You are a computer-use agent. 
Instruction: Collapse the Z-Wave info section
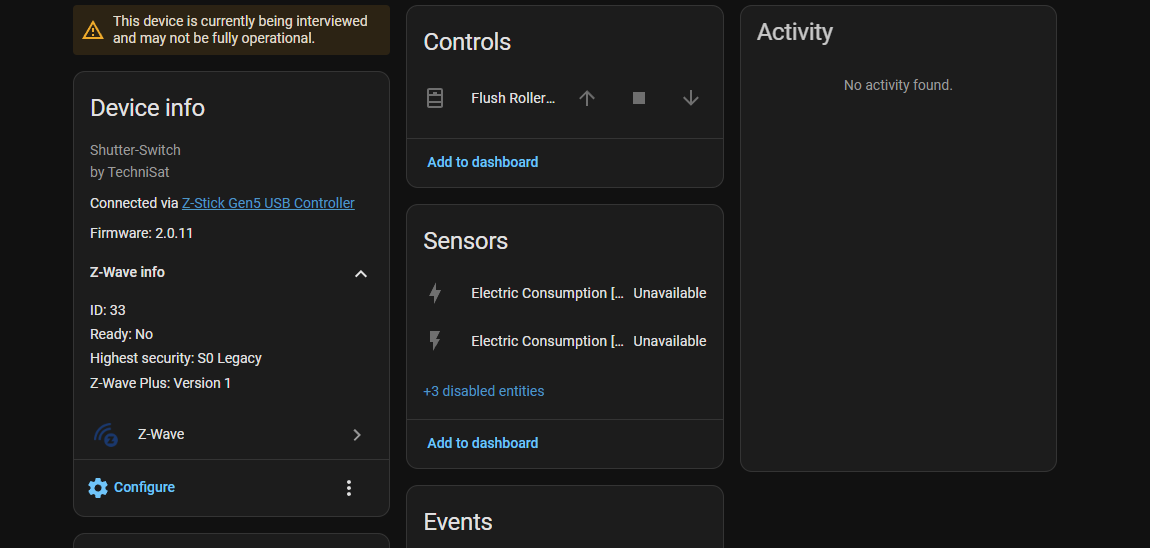click(x=361, y=273)
